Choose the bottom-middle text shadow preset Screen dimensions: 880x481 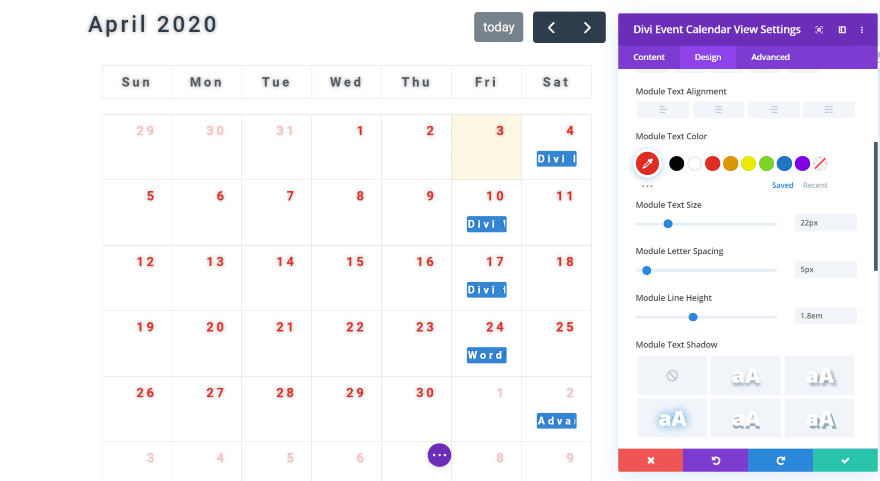(745, 418)
